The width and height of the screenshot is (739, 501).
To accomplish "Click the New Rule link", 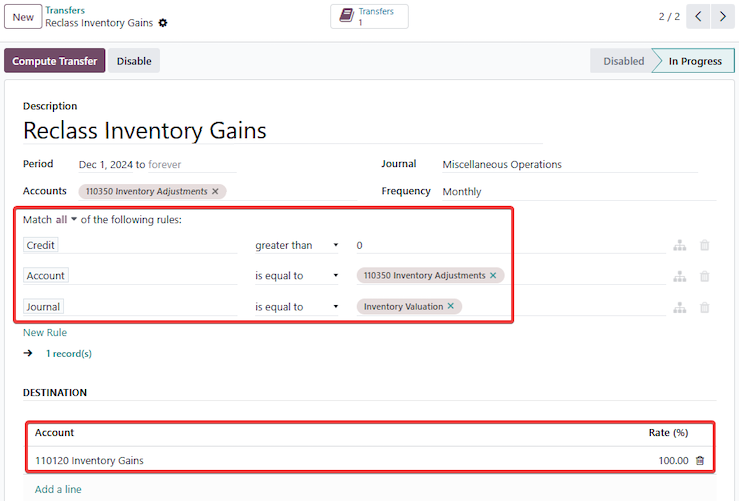I will pos(45,332).
